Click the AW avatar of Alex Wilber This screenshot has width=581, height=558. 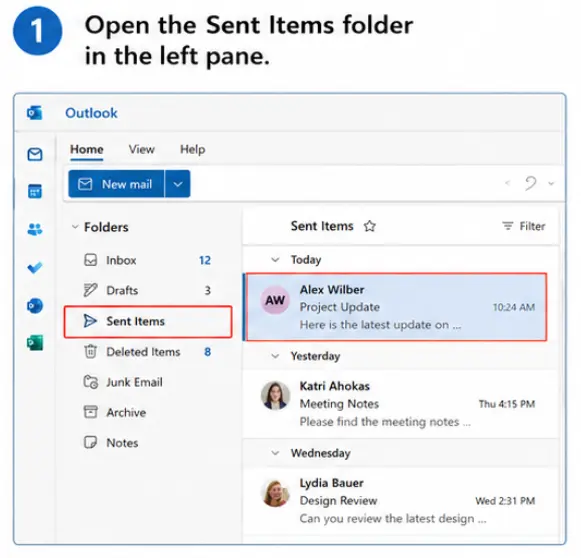[x=275, y=300]
